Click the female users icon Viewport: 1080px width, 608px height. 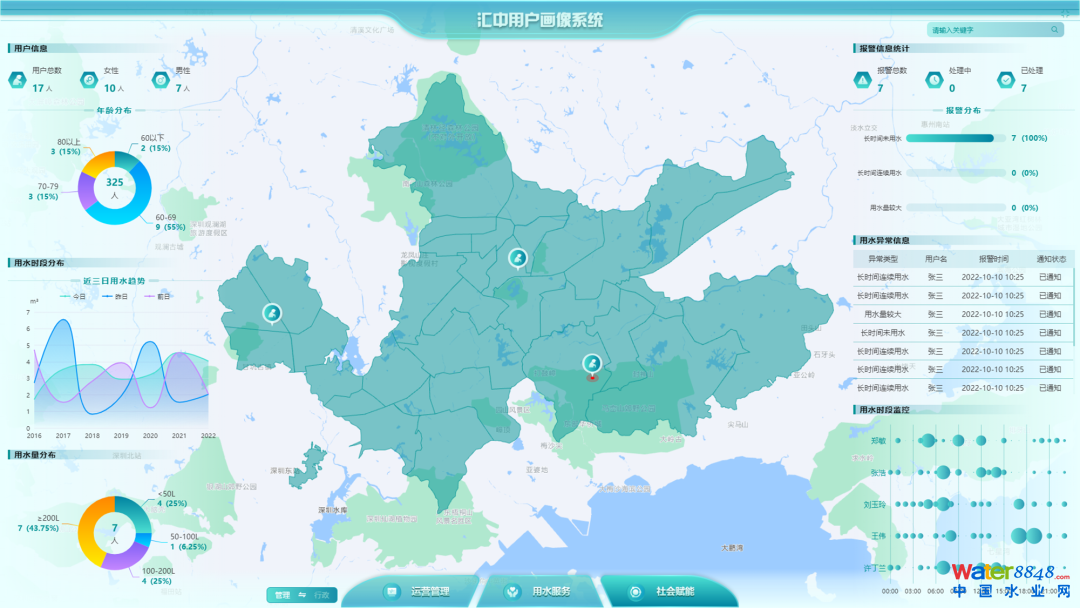coord(89,79)
